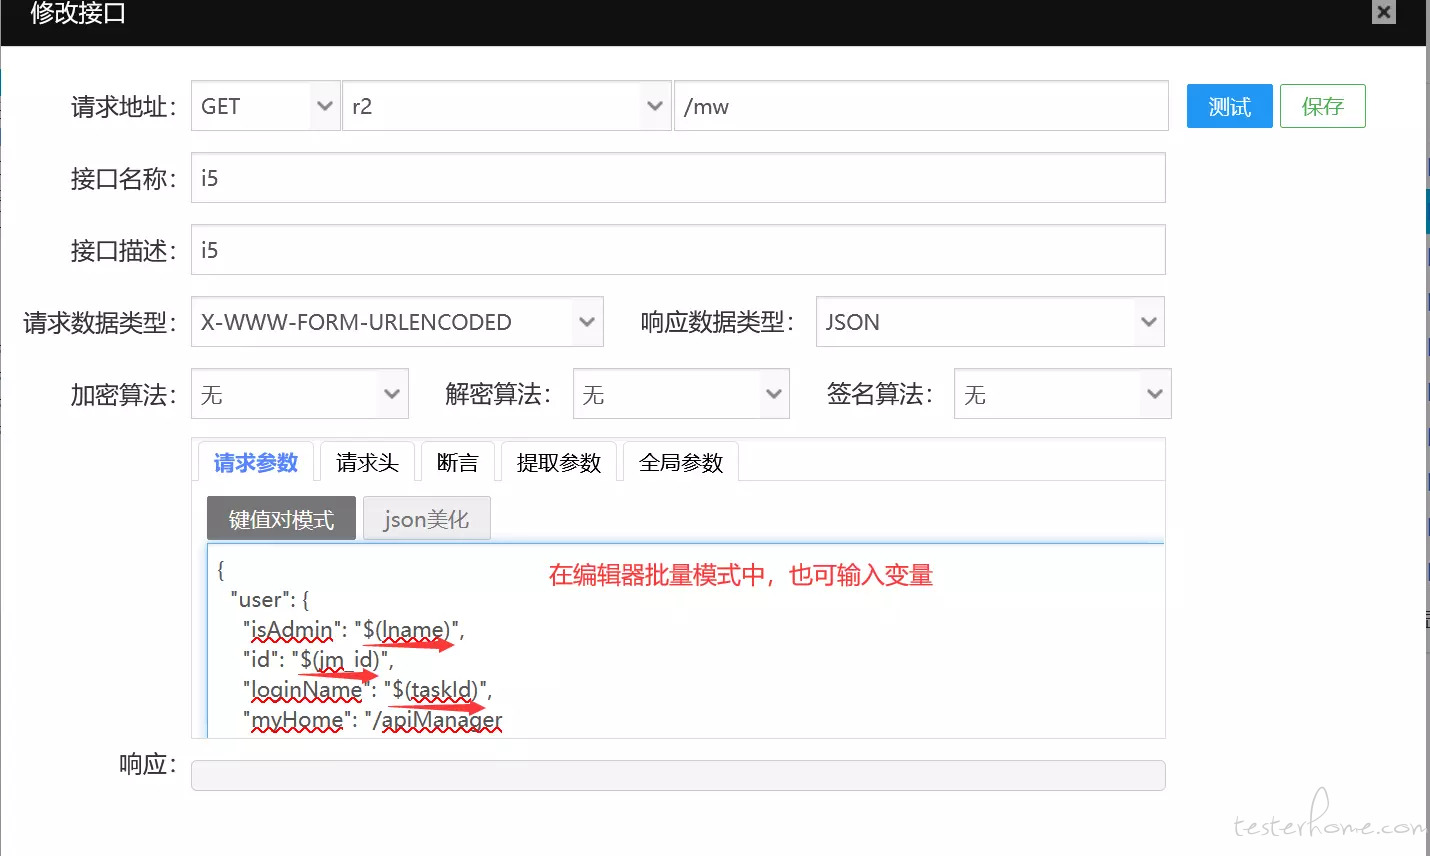Close the 修改接口 dialog
1430x856 pixels.
tap(1383, 12)
